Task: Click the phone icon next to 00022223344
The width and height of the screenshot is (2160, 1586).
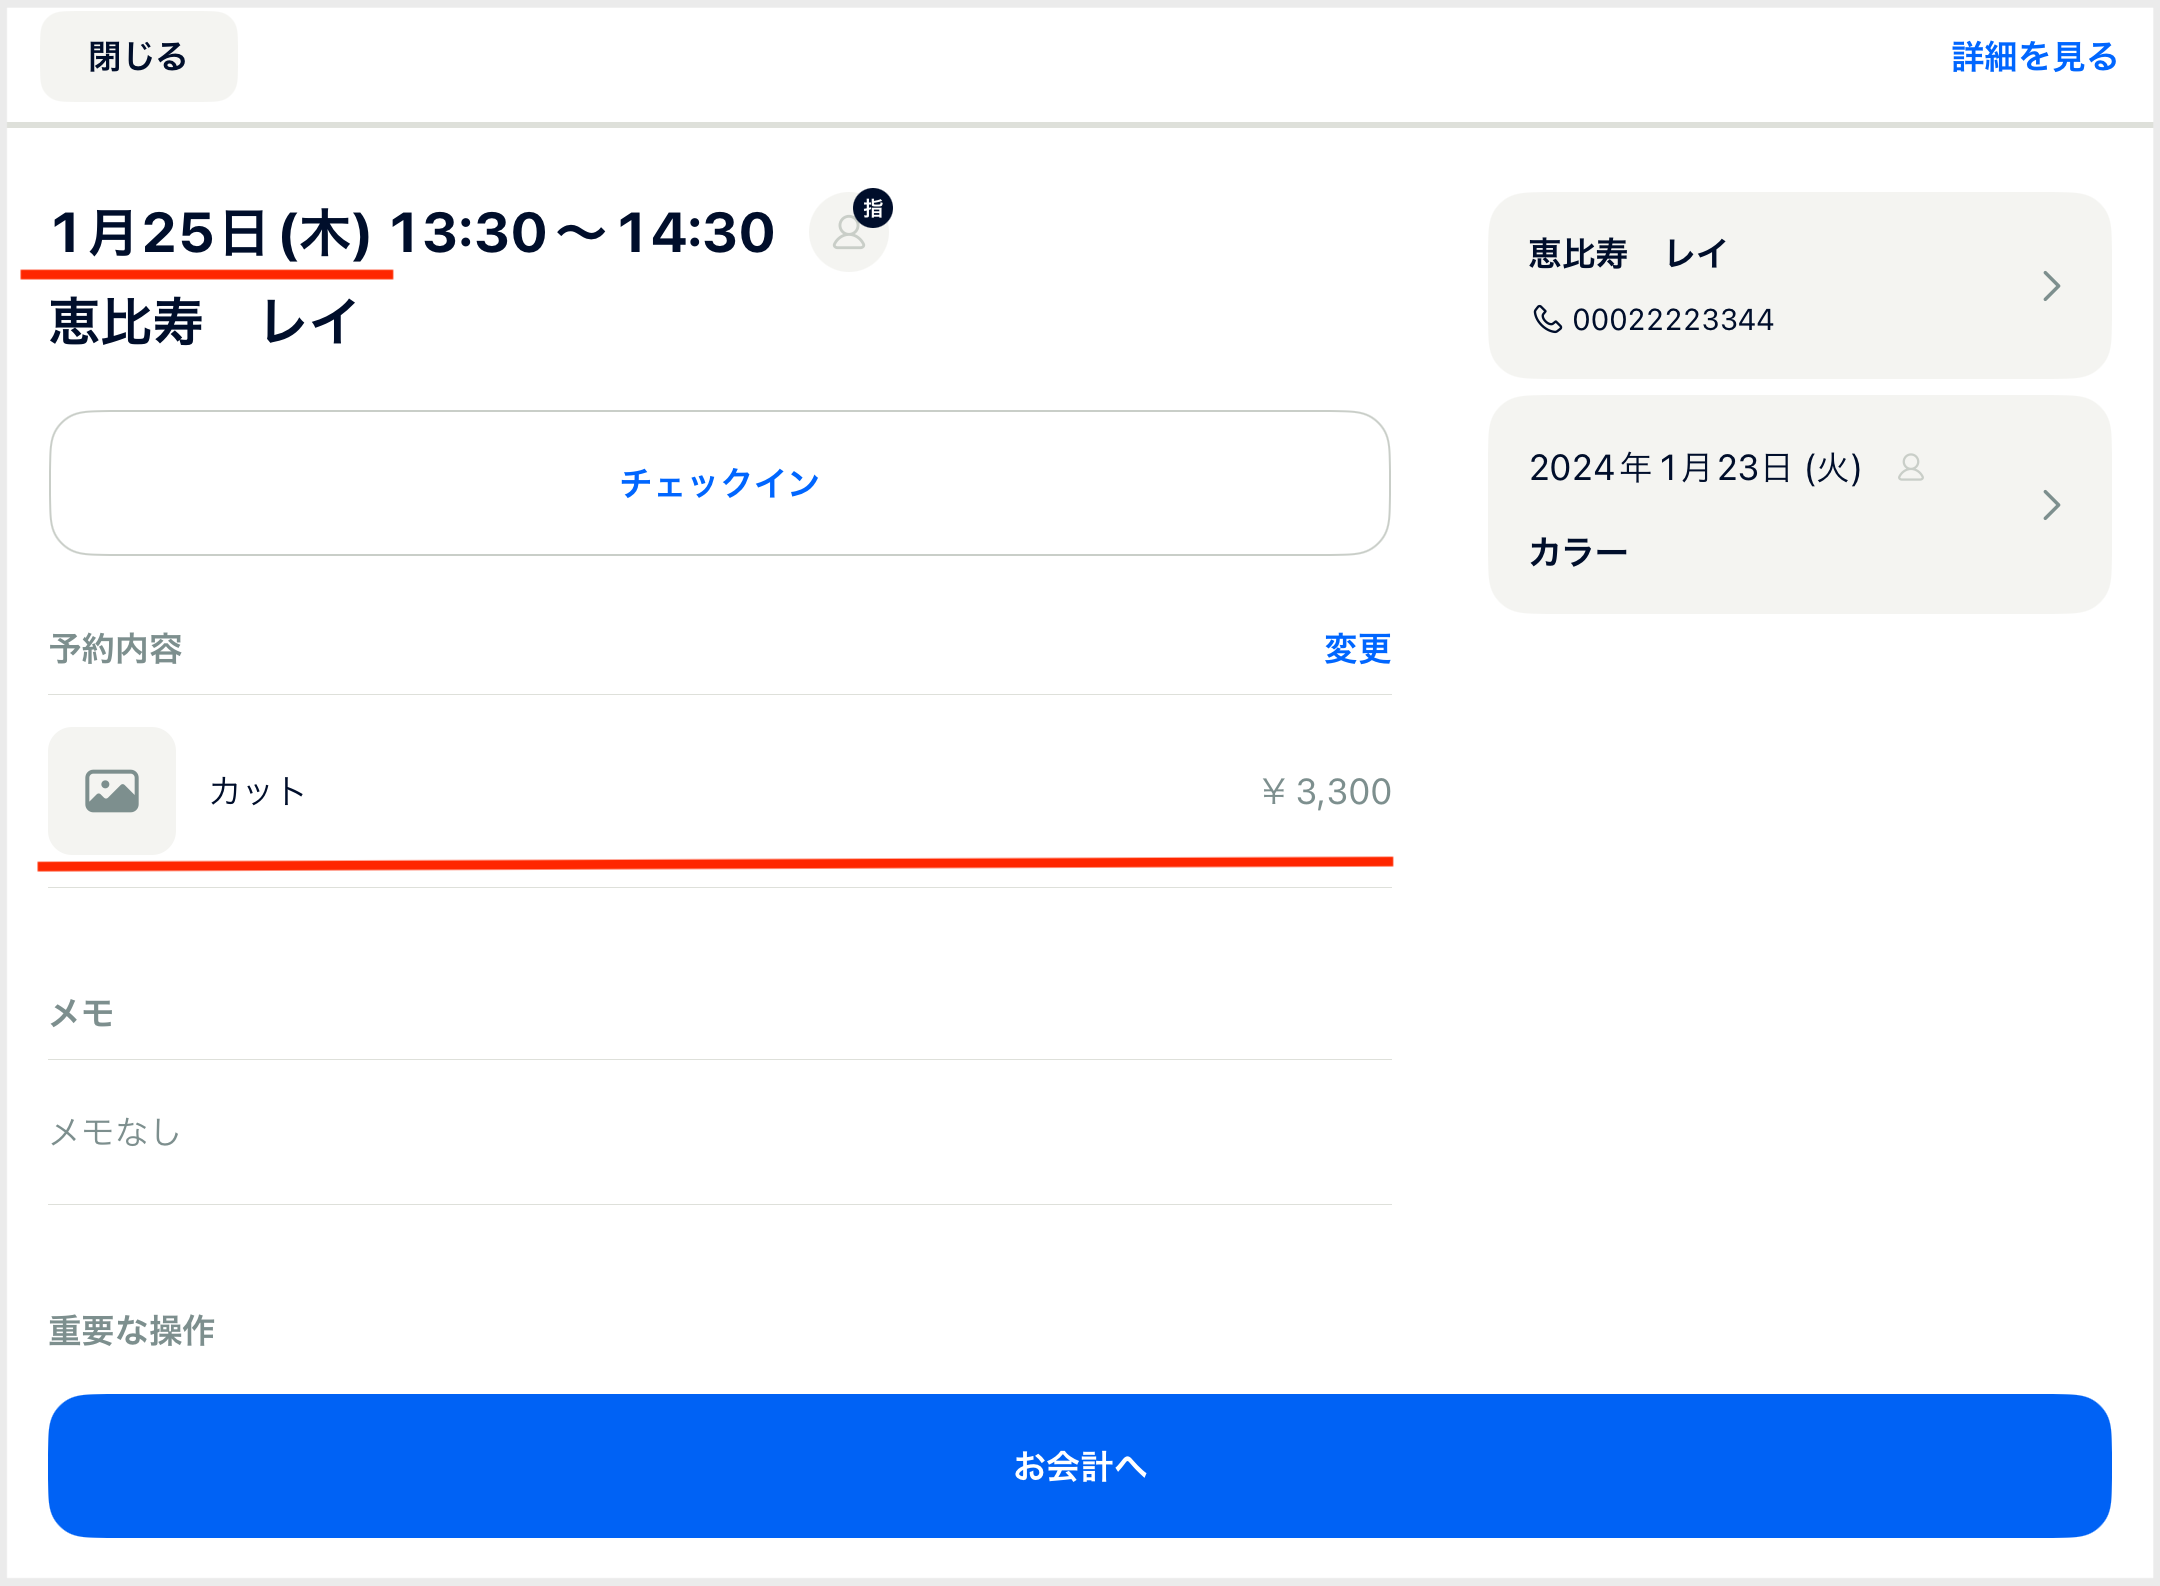Action: click(x=1546, y=319)
